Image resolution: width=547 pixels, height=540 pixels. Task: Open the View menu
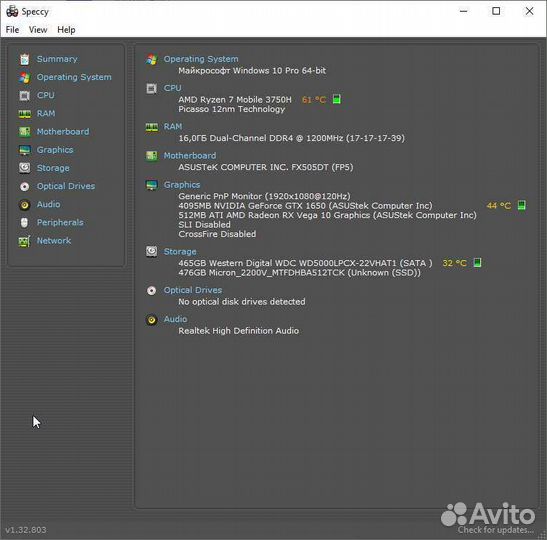(38, 30)
